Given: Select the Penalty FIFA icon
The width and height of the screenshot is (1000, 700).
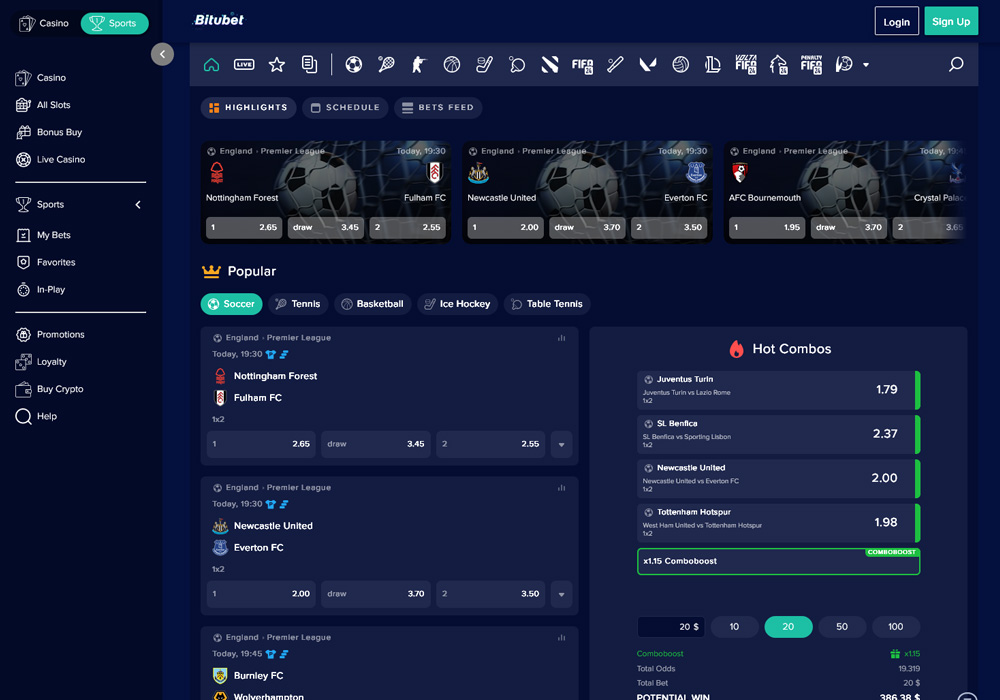Looking at the screenshot, I should pyautogui.click(x=811, y=64).
